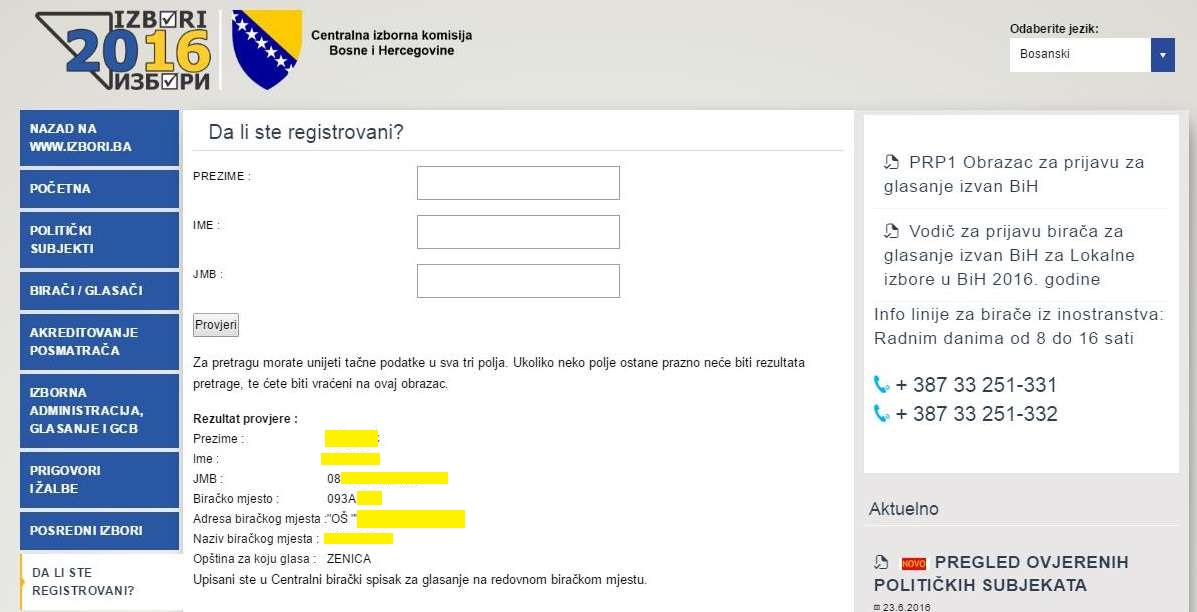Open Birači / Glasači menu item
Viewport: 1197px width, 612px height.
[x=99, y=290]
